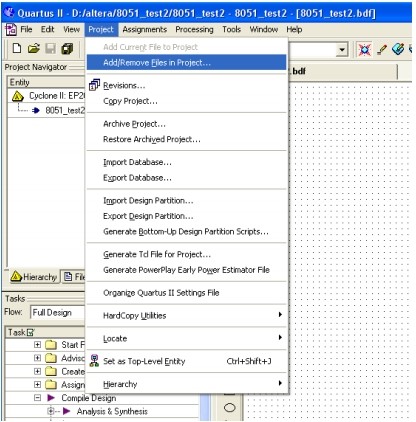
Task: Select Restore Archived Project...
Action: tap(186, 139)
